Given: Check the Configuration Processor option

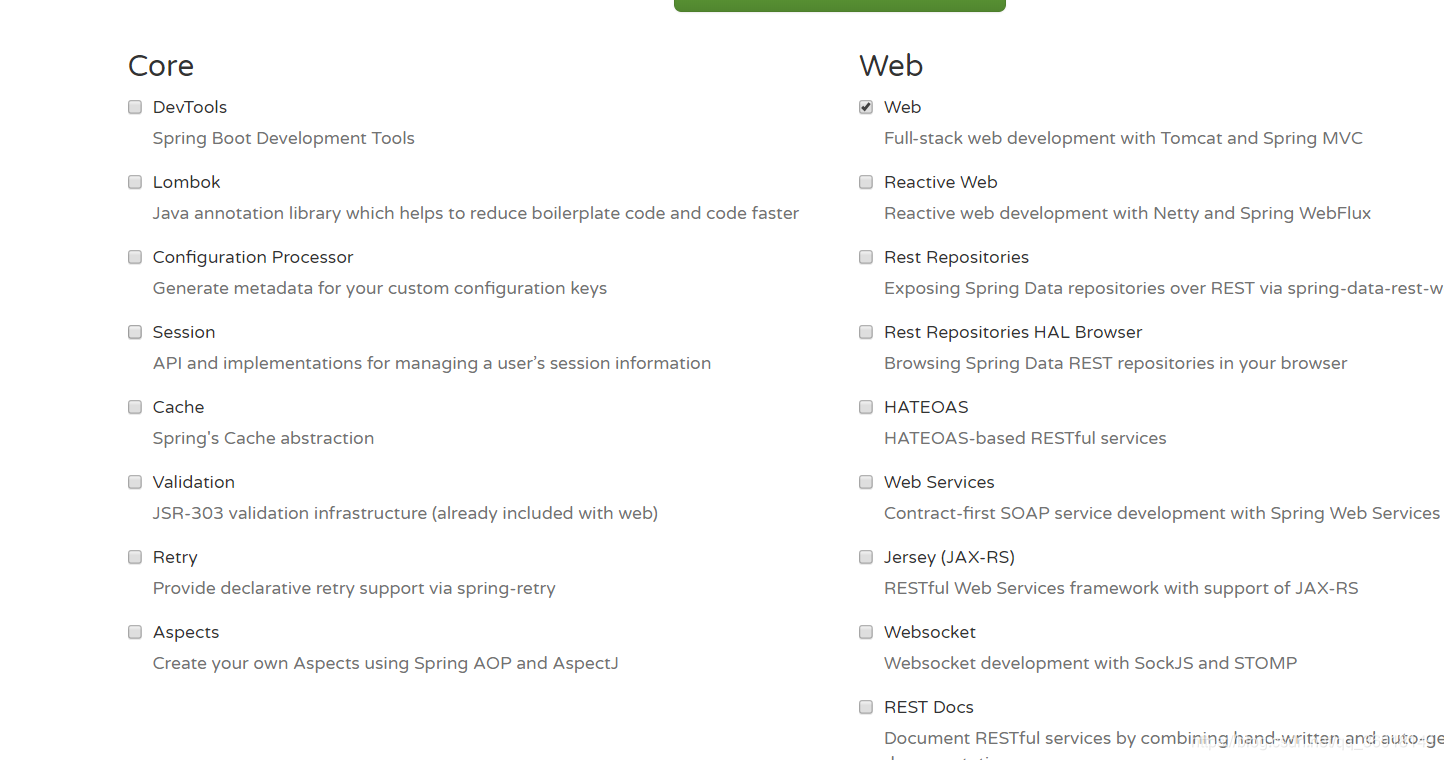Looking at the screenshot, I should pos(135,257).
